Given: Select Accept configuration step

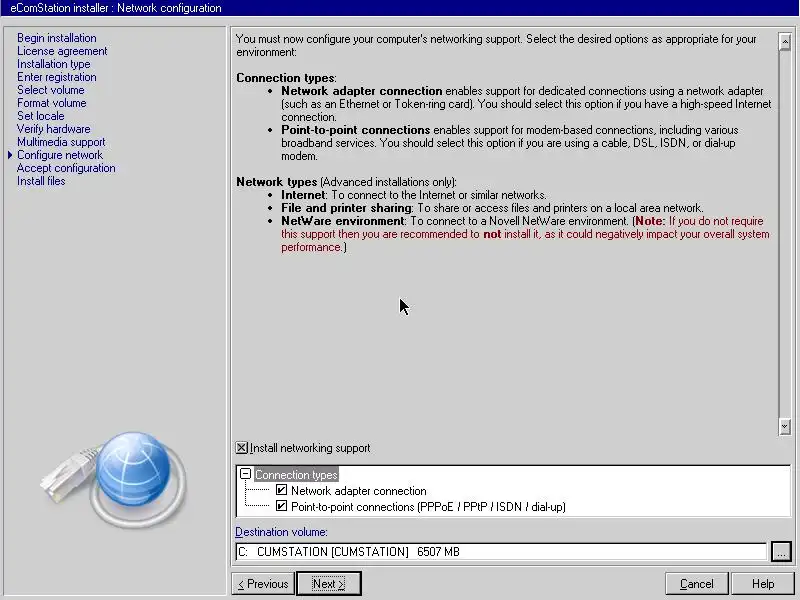Looking at the screenshot, I should pos(66,168).
